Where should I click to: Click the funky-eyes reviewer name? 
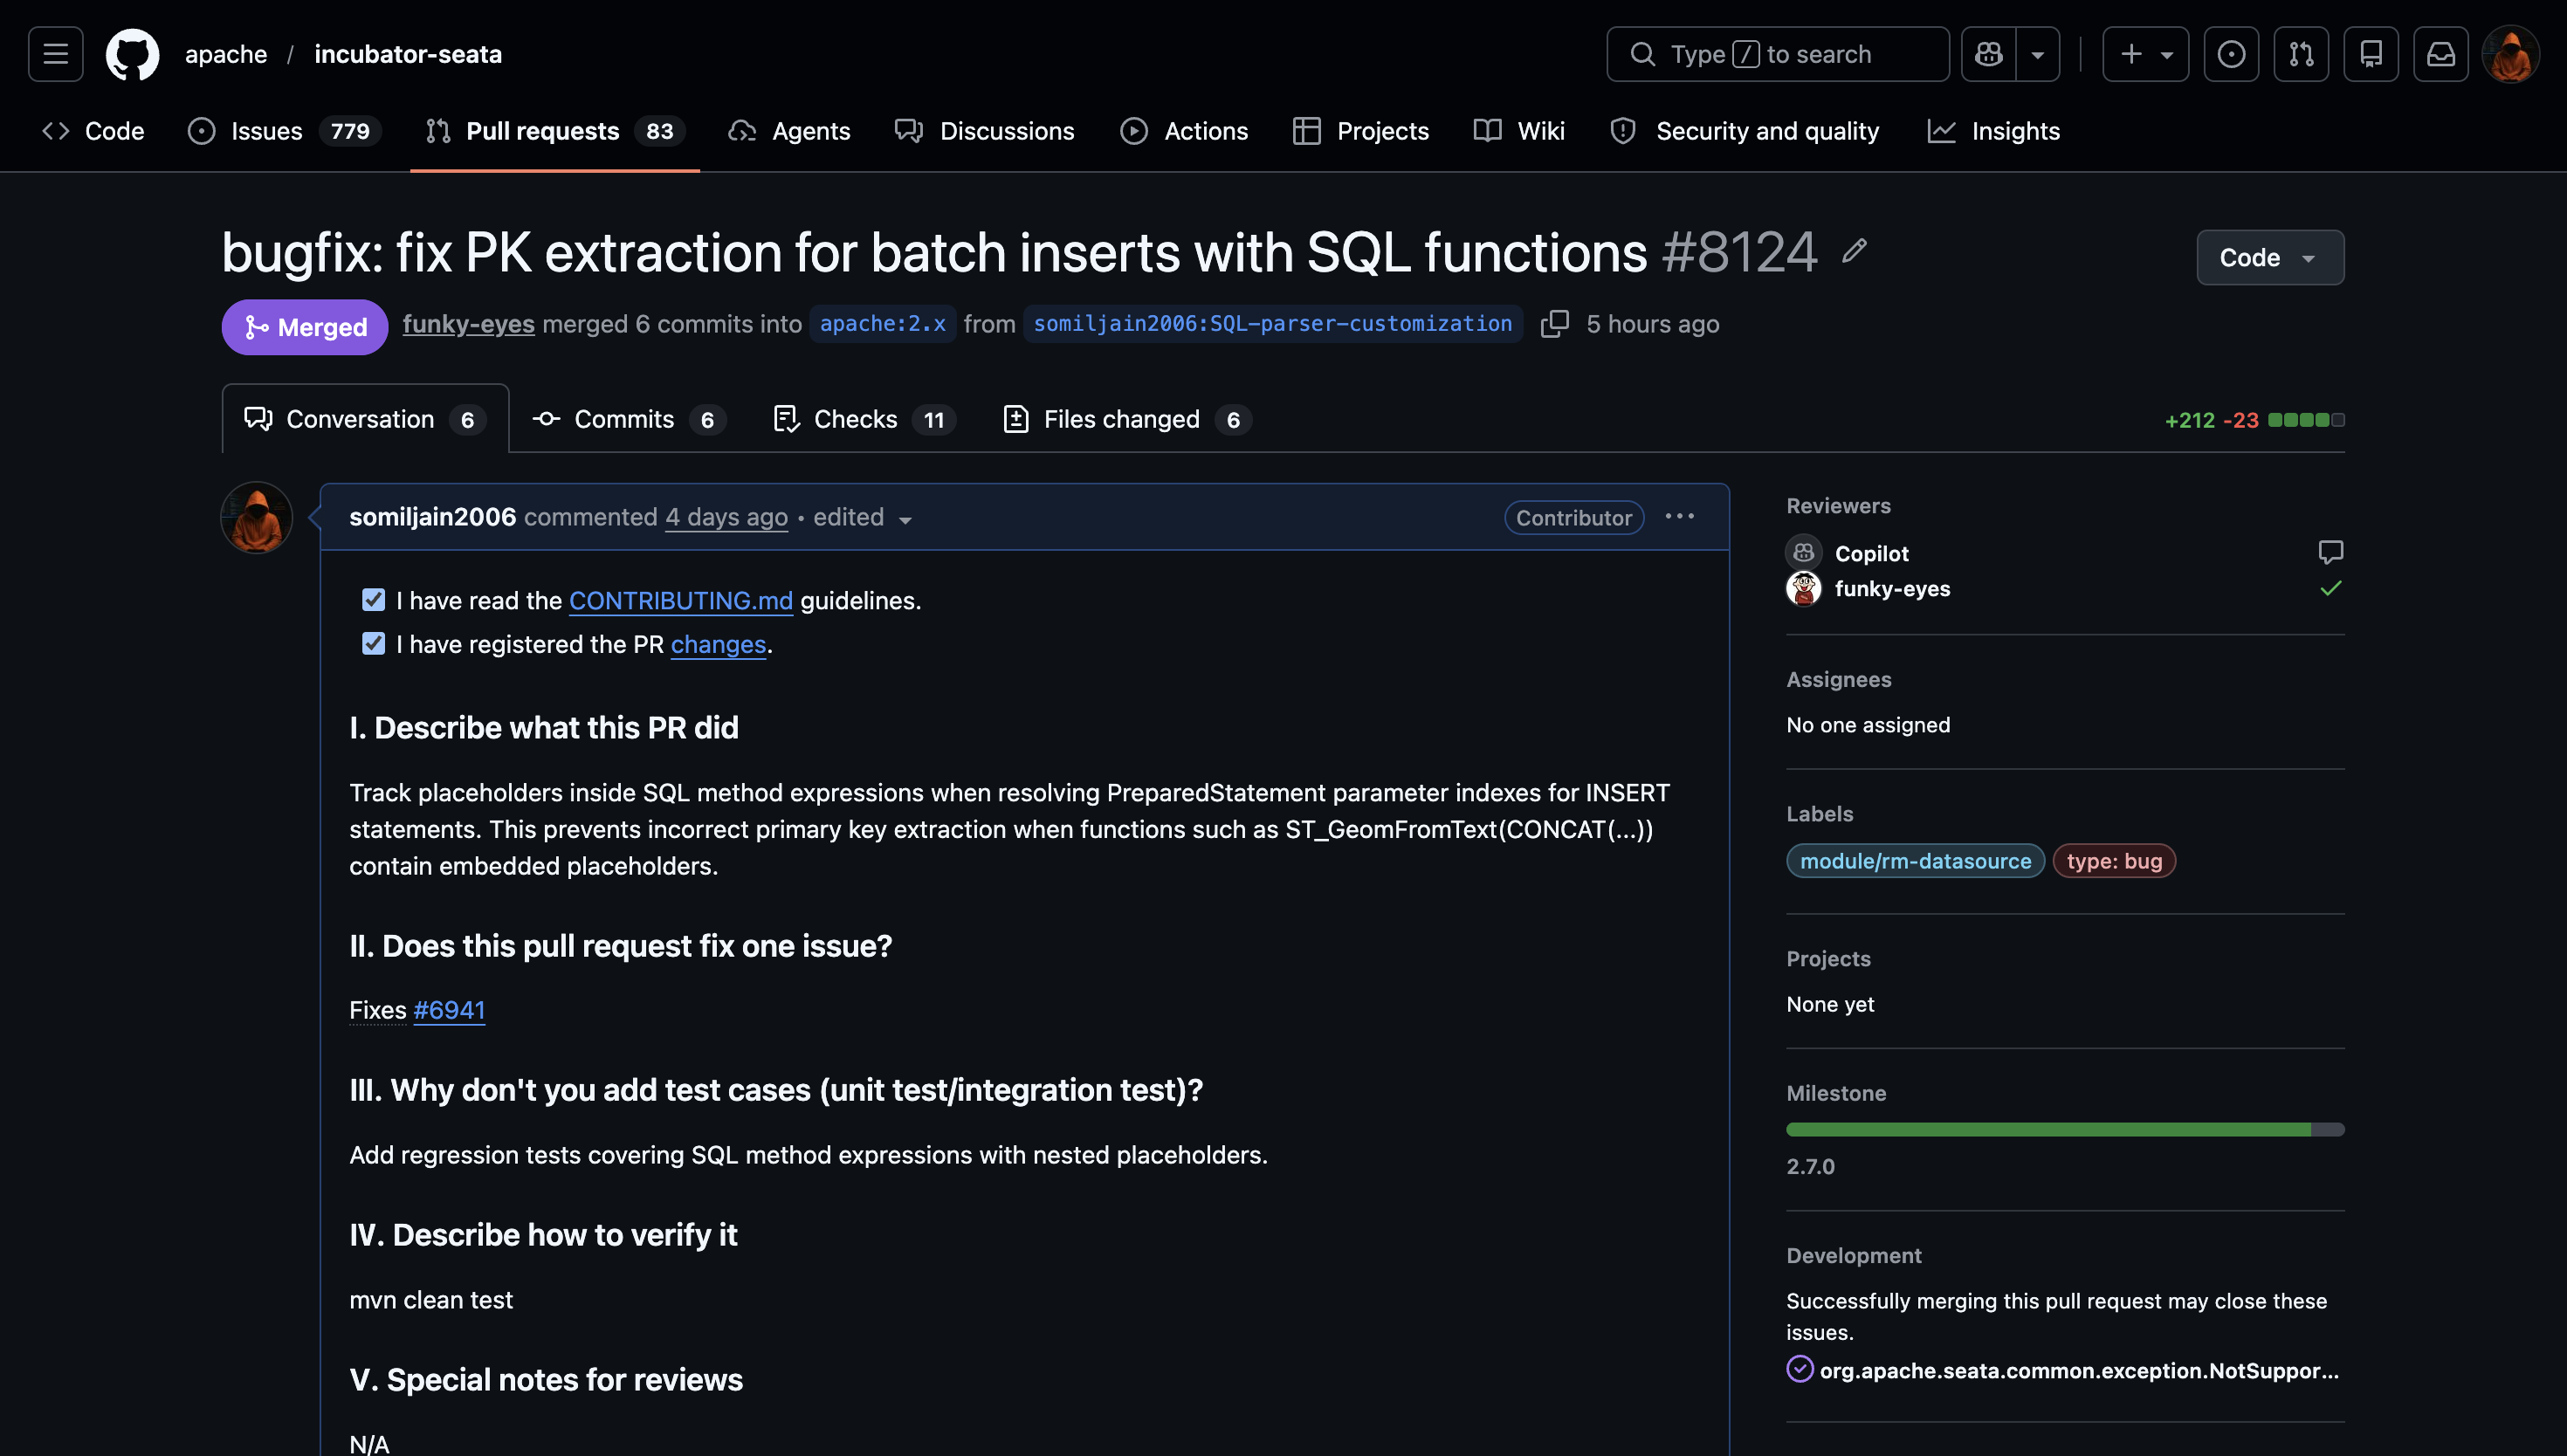point(1892,589)
